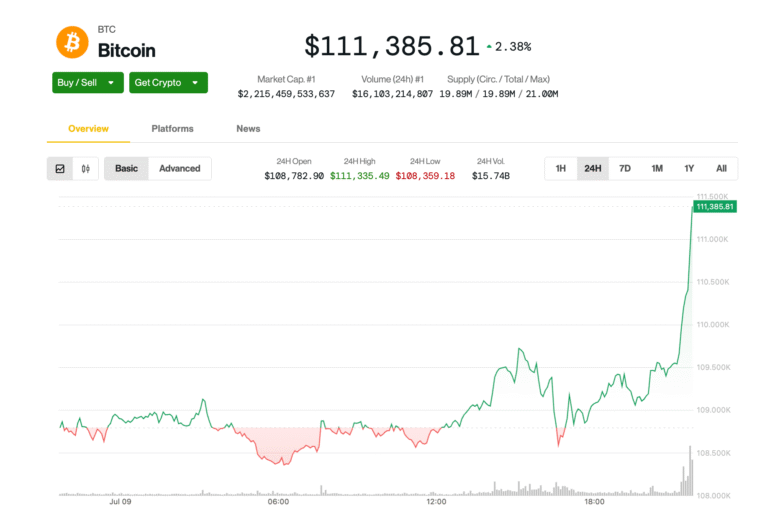Open the Get Crypto dropdown

pyautogui.click(x=168, y=83)
